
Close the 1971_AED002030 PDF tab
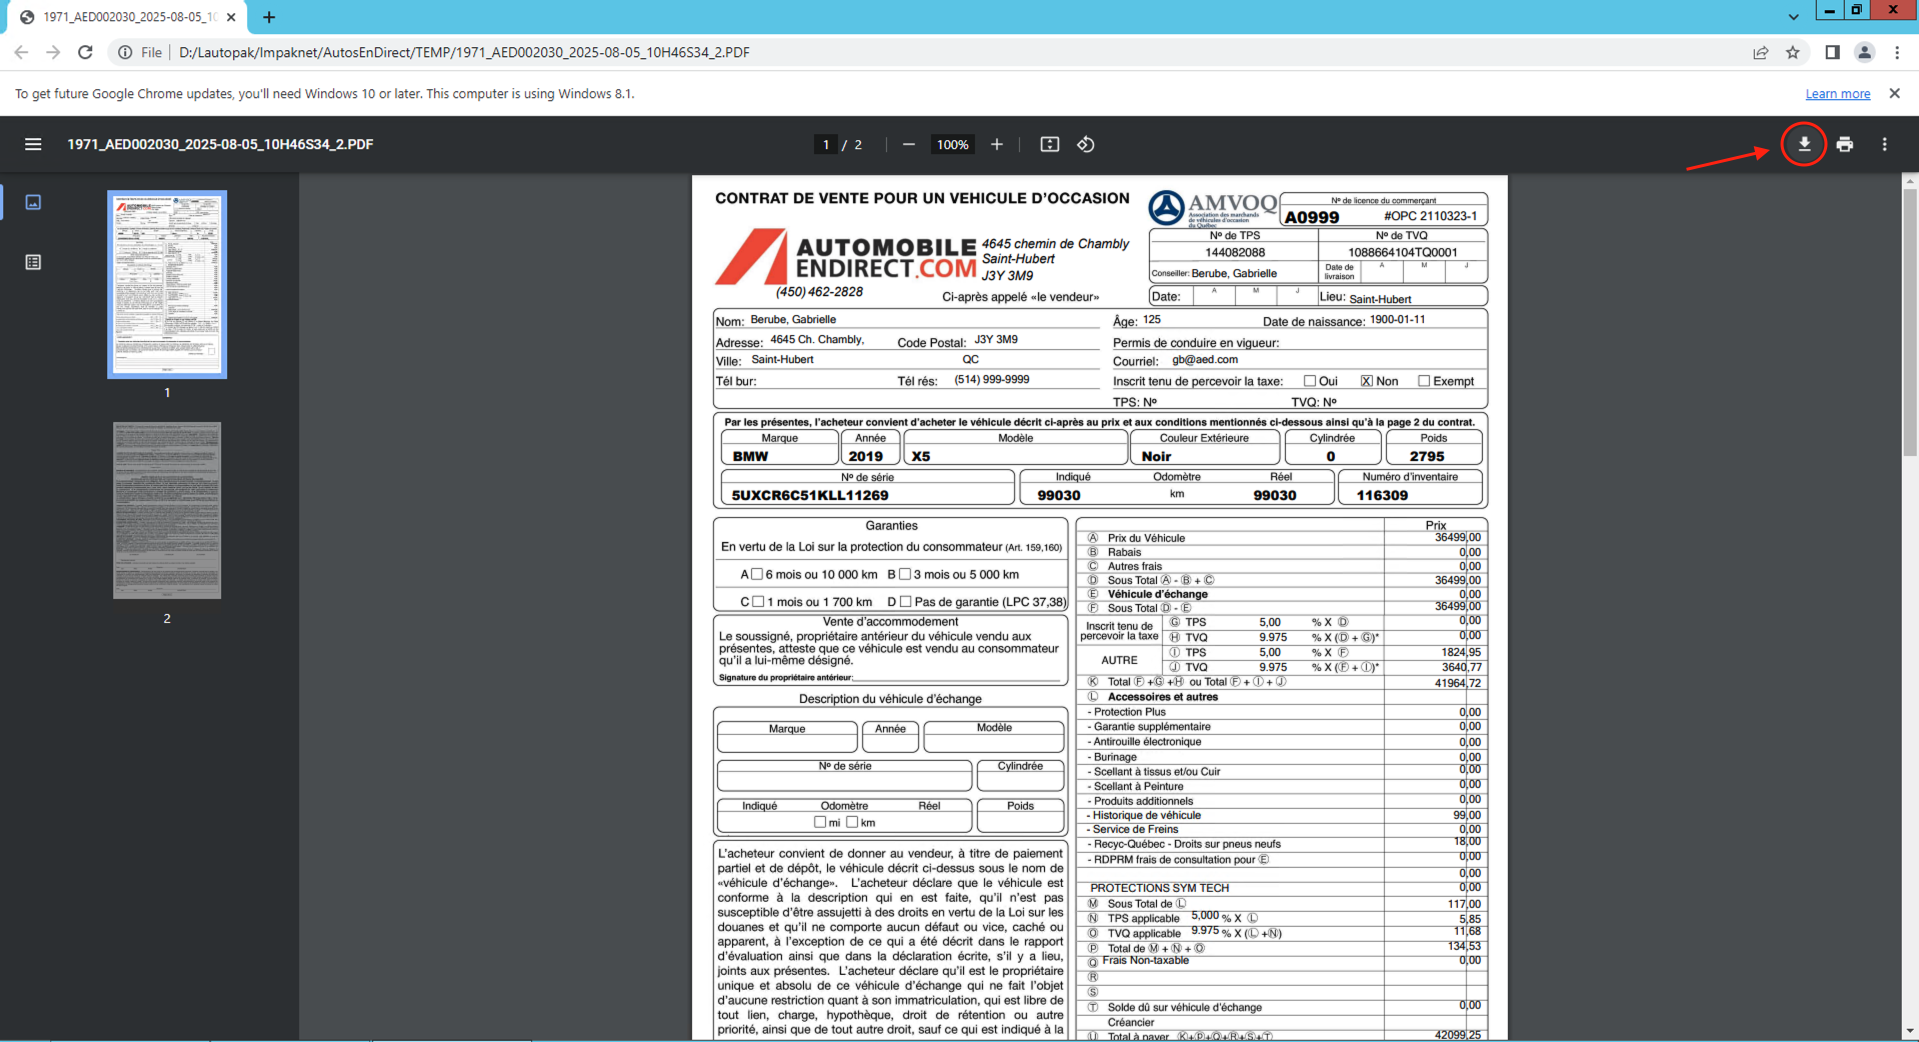[x=231, y=17]
